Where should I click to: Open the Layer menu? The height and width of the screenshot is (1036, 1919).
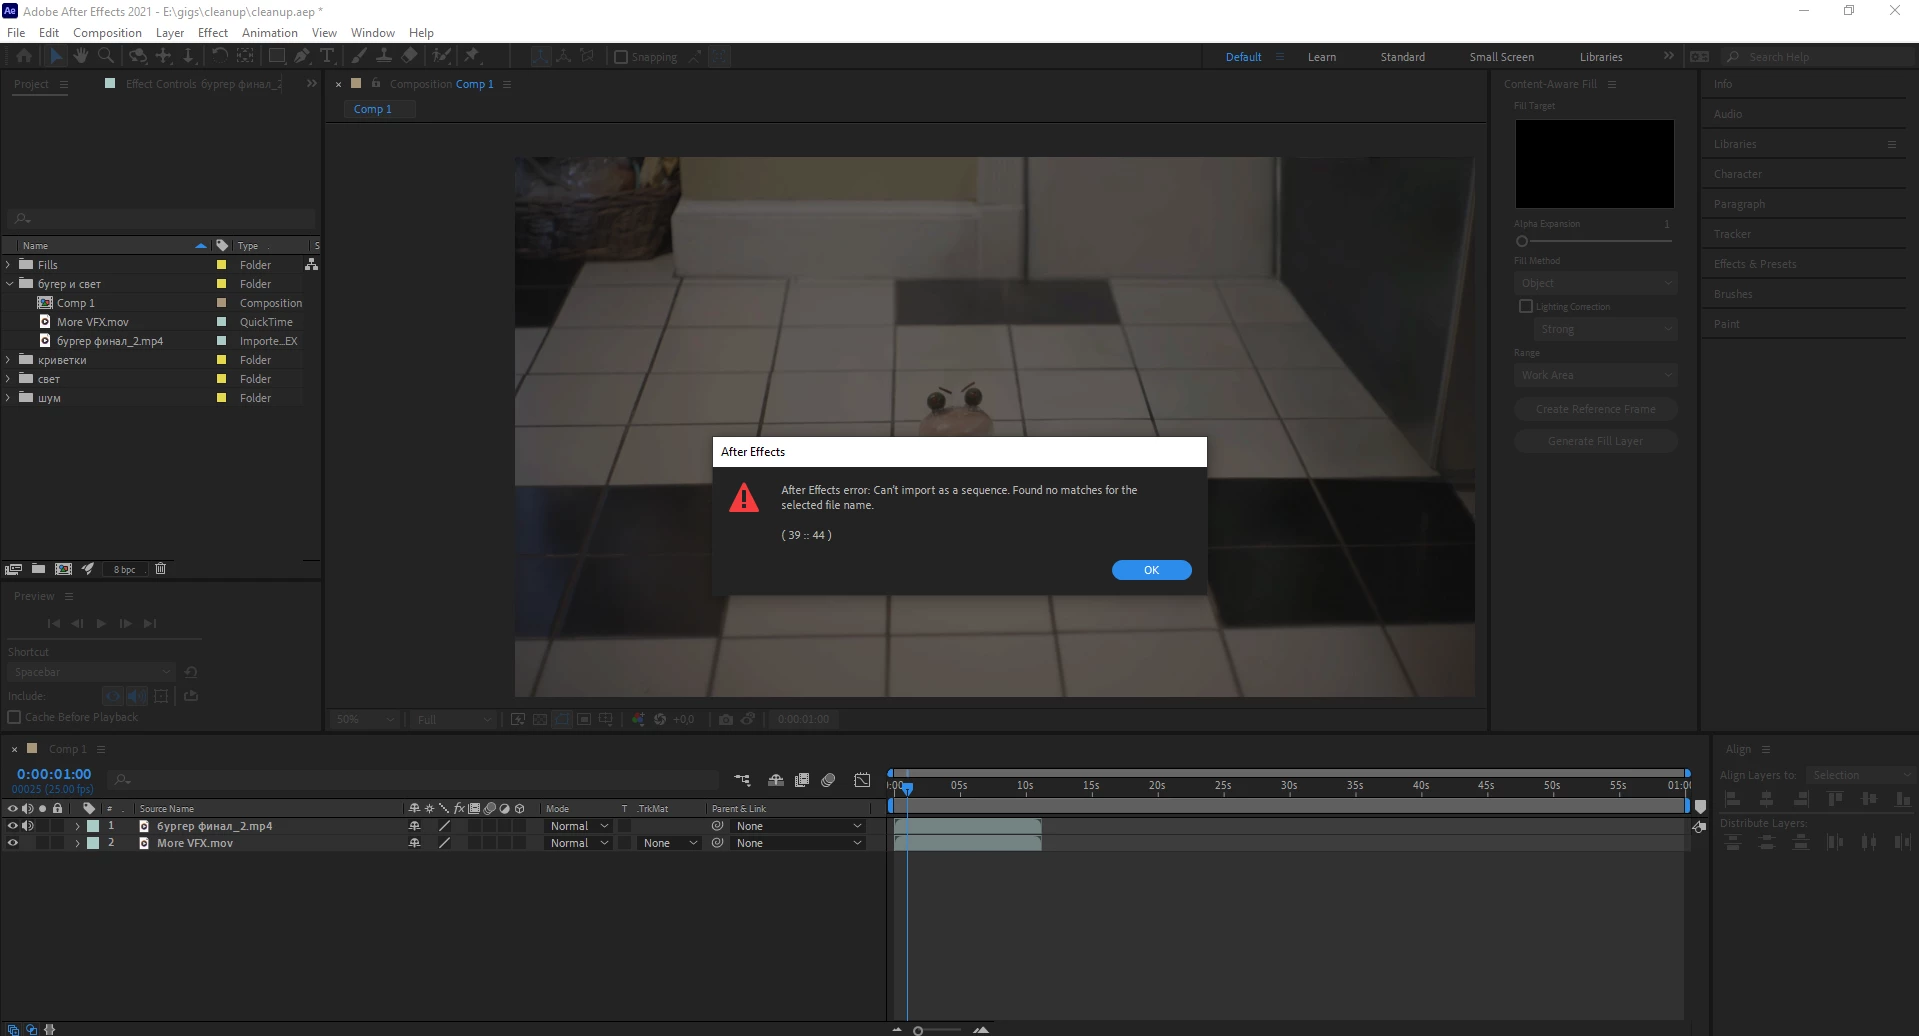(170, 32)
